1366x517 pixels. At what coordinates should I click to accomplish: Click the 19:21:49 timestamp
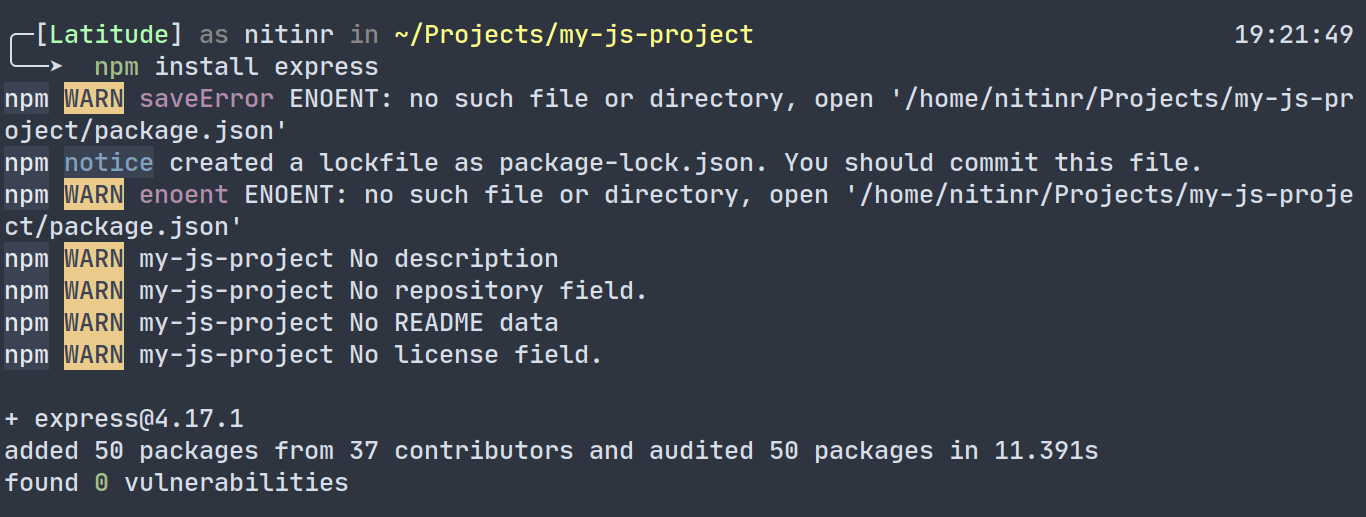(x=1293, y=35)
